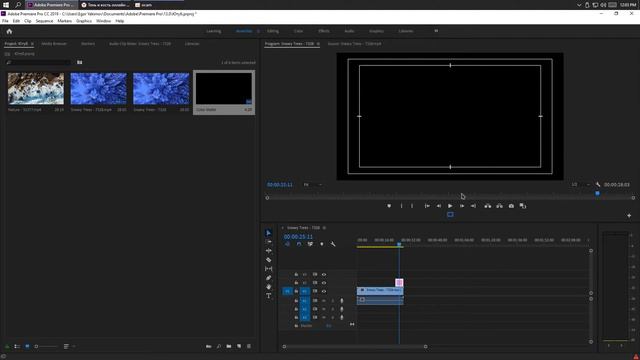Open the Fit zoom level dropdown
The width and height of the screenshot is (640, 360).
point(313,184)
